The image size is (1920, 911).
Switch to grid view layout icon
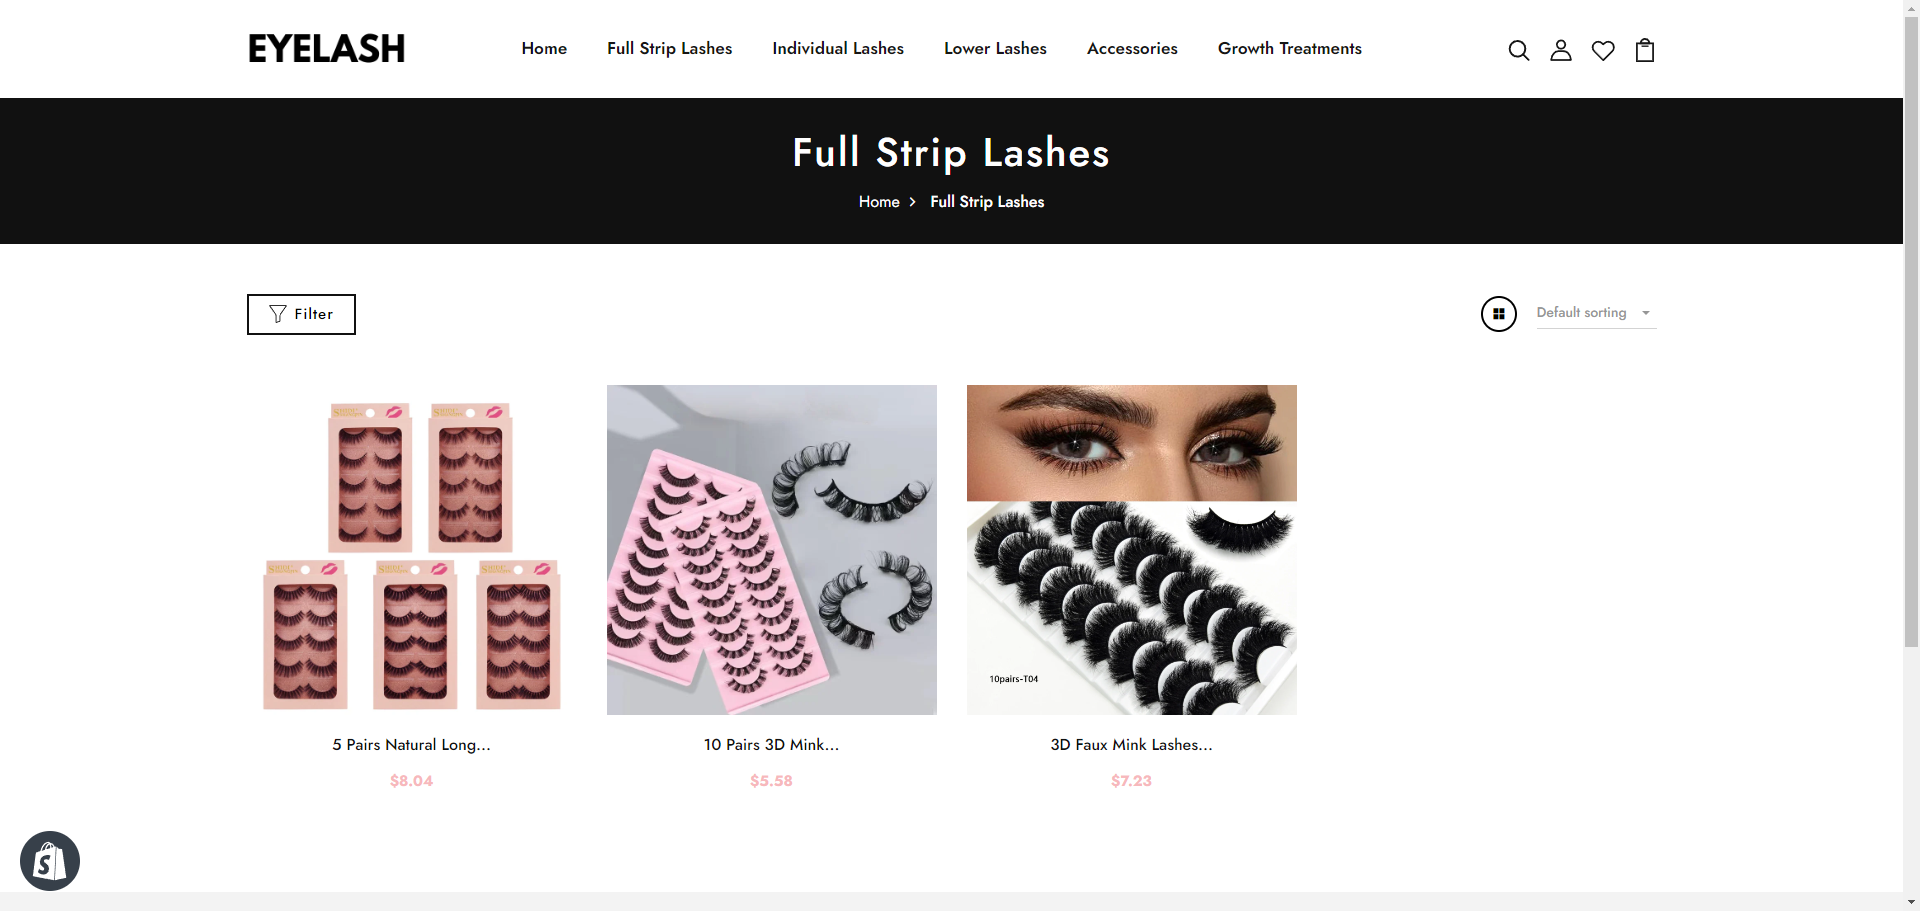pos(1498,314)
